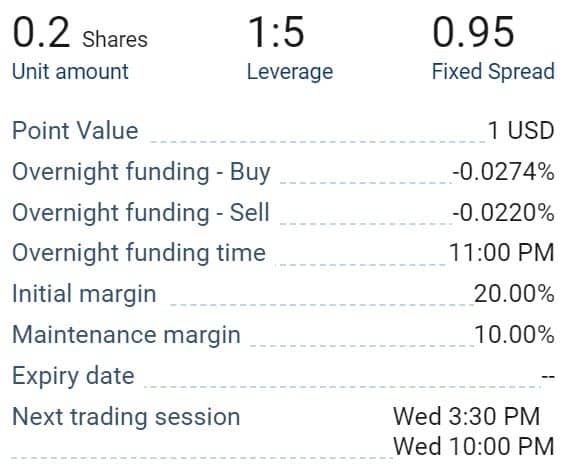Viewport: 570px width, 468px height.
Task: Click the Point Value row label
Action: click(75, 131)
